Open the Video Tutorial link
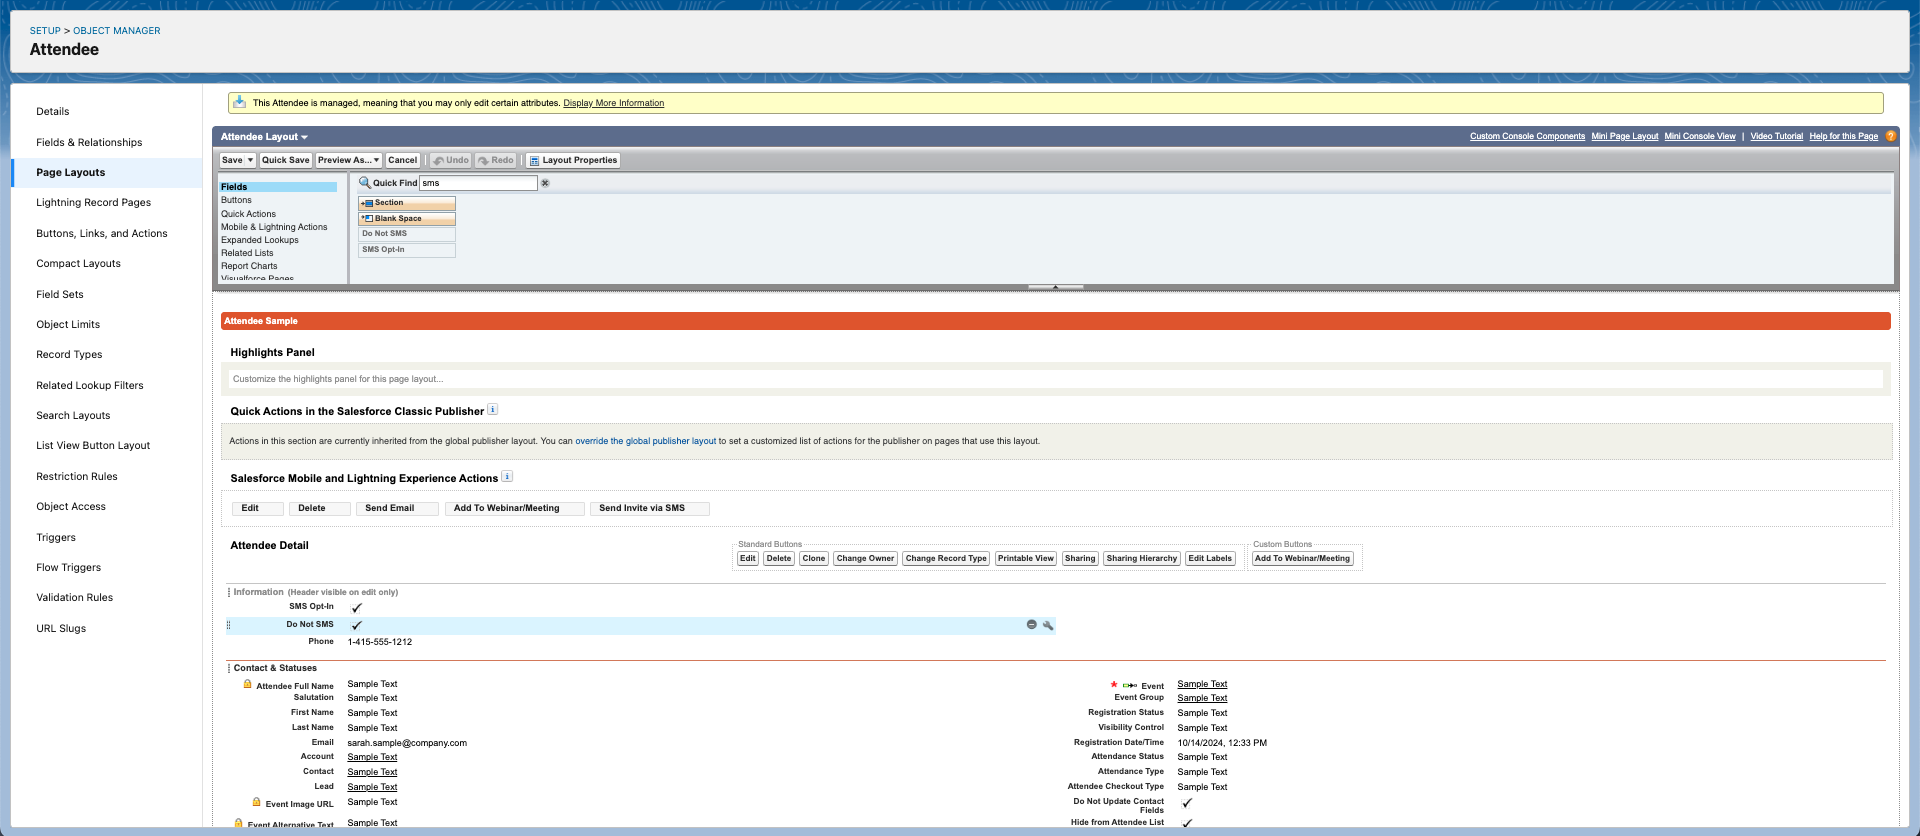 tap(1776, 136)
